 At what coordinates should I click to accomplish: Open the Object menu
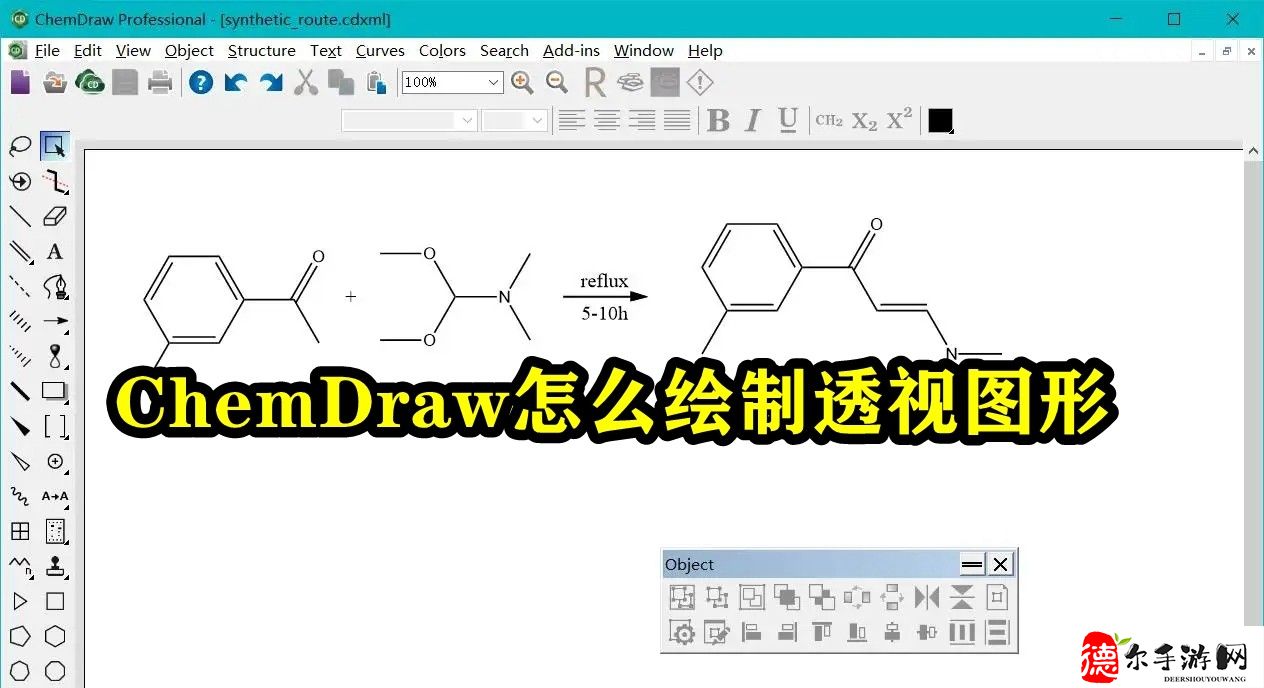coord(189,50)
